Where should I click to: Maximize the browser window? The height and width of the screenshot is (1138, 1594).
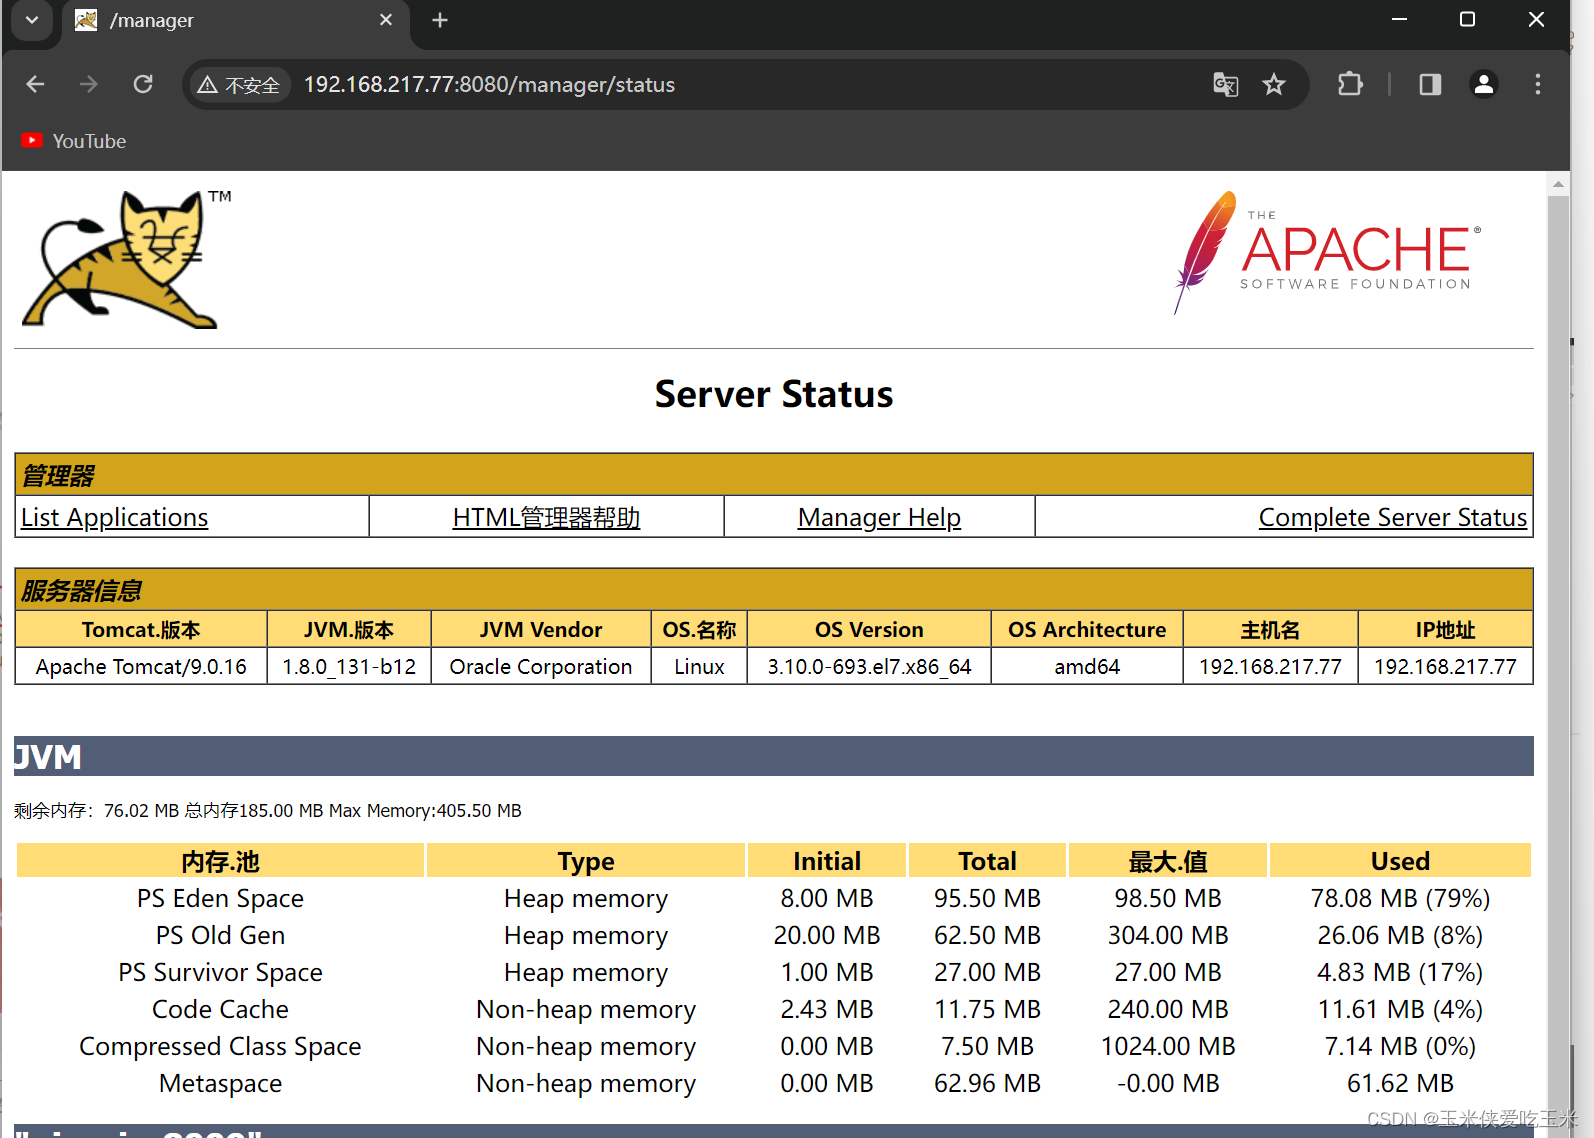click(x=1467, y=20)
